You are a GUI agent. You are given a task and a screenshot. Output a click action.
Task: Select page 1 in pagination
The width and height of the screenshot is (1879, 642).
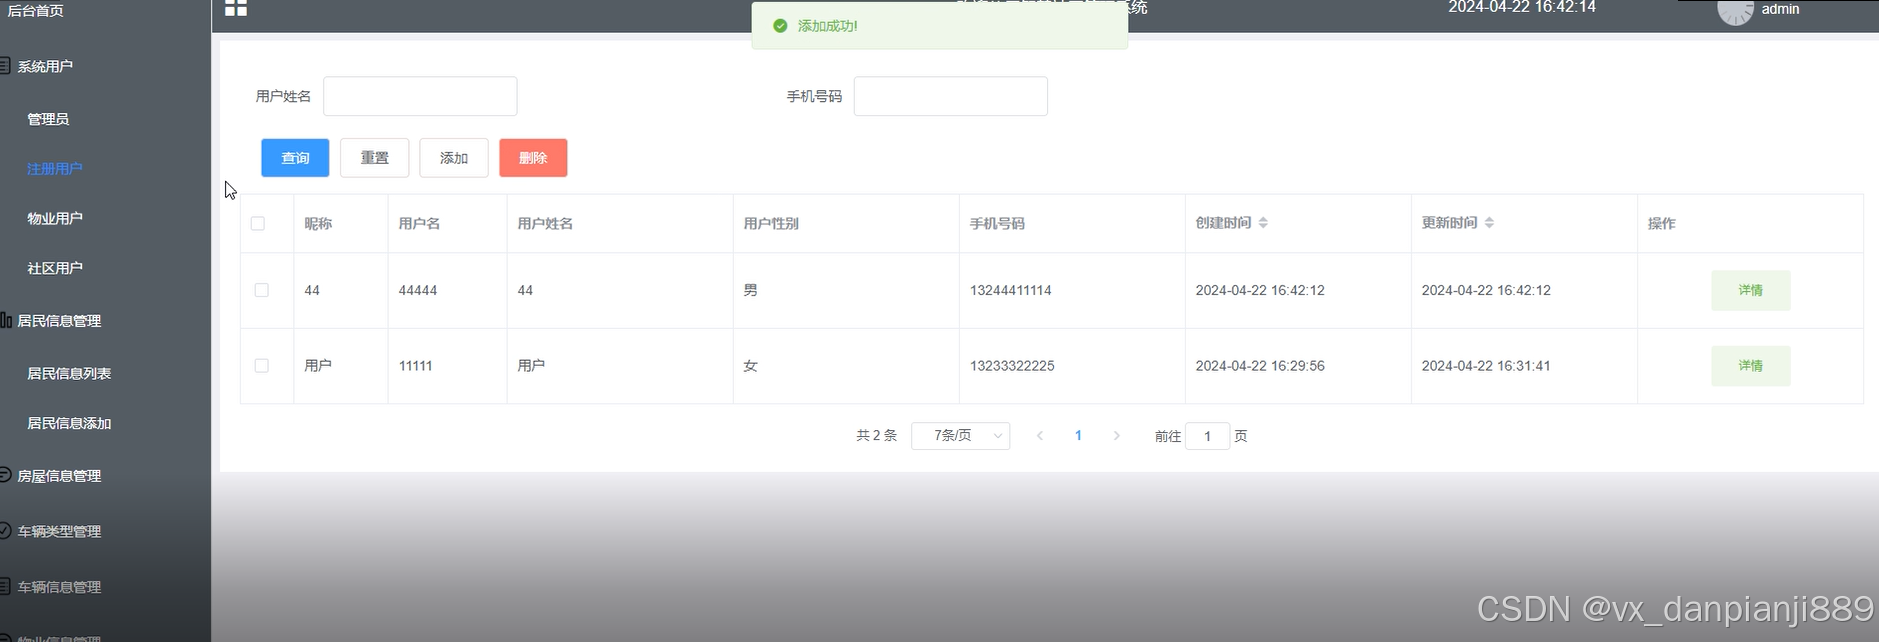click(1078, 436)
